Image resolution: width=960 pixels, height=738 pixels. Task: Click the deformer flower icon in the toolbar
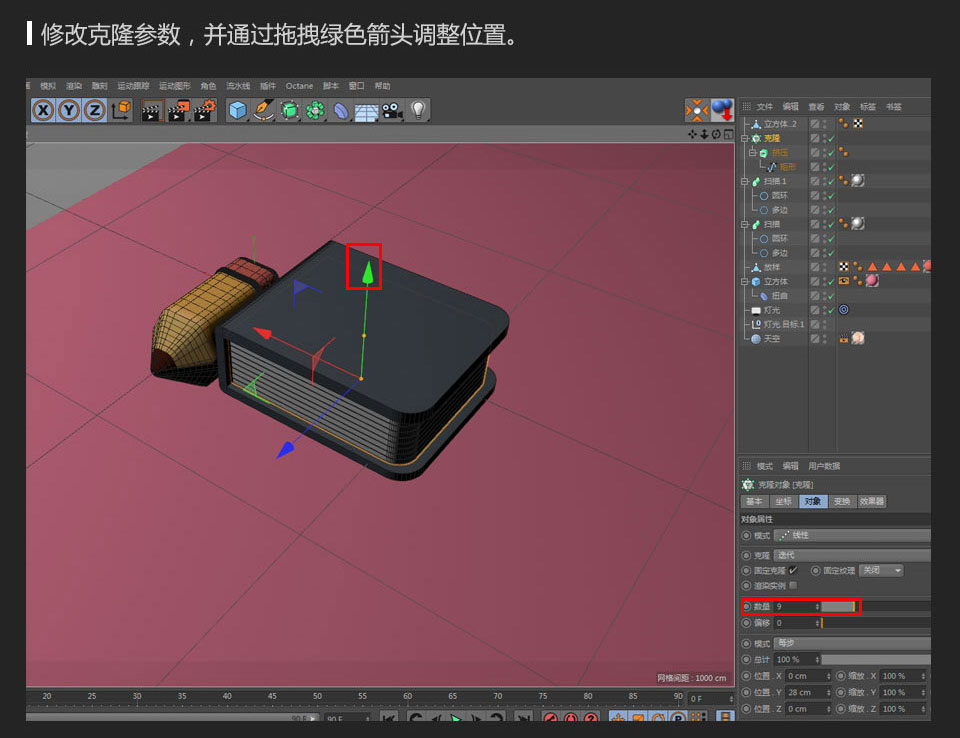coord(314,109)
